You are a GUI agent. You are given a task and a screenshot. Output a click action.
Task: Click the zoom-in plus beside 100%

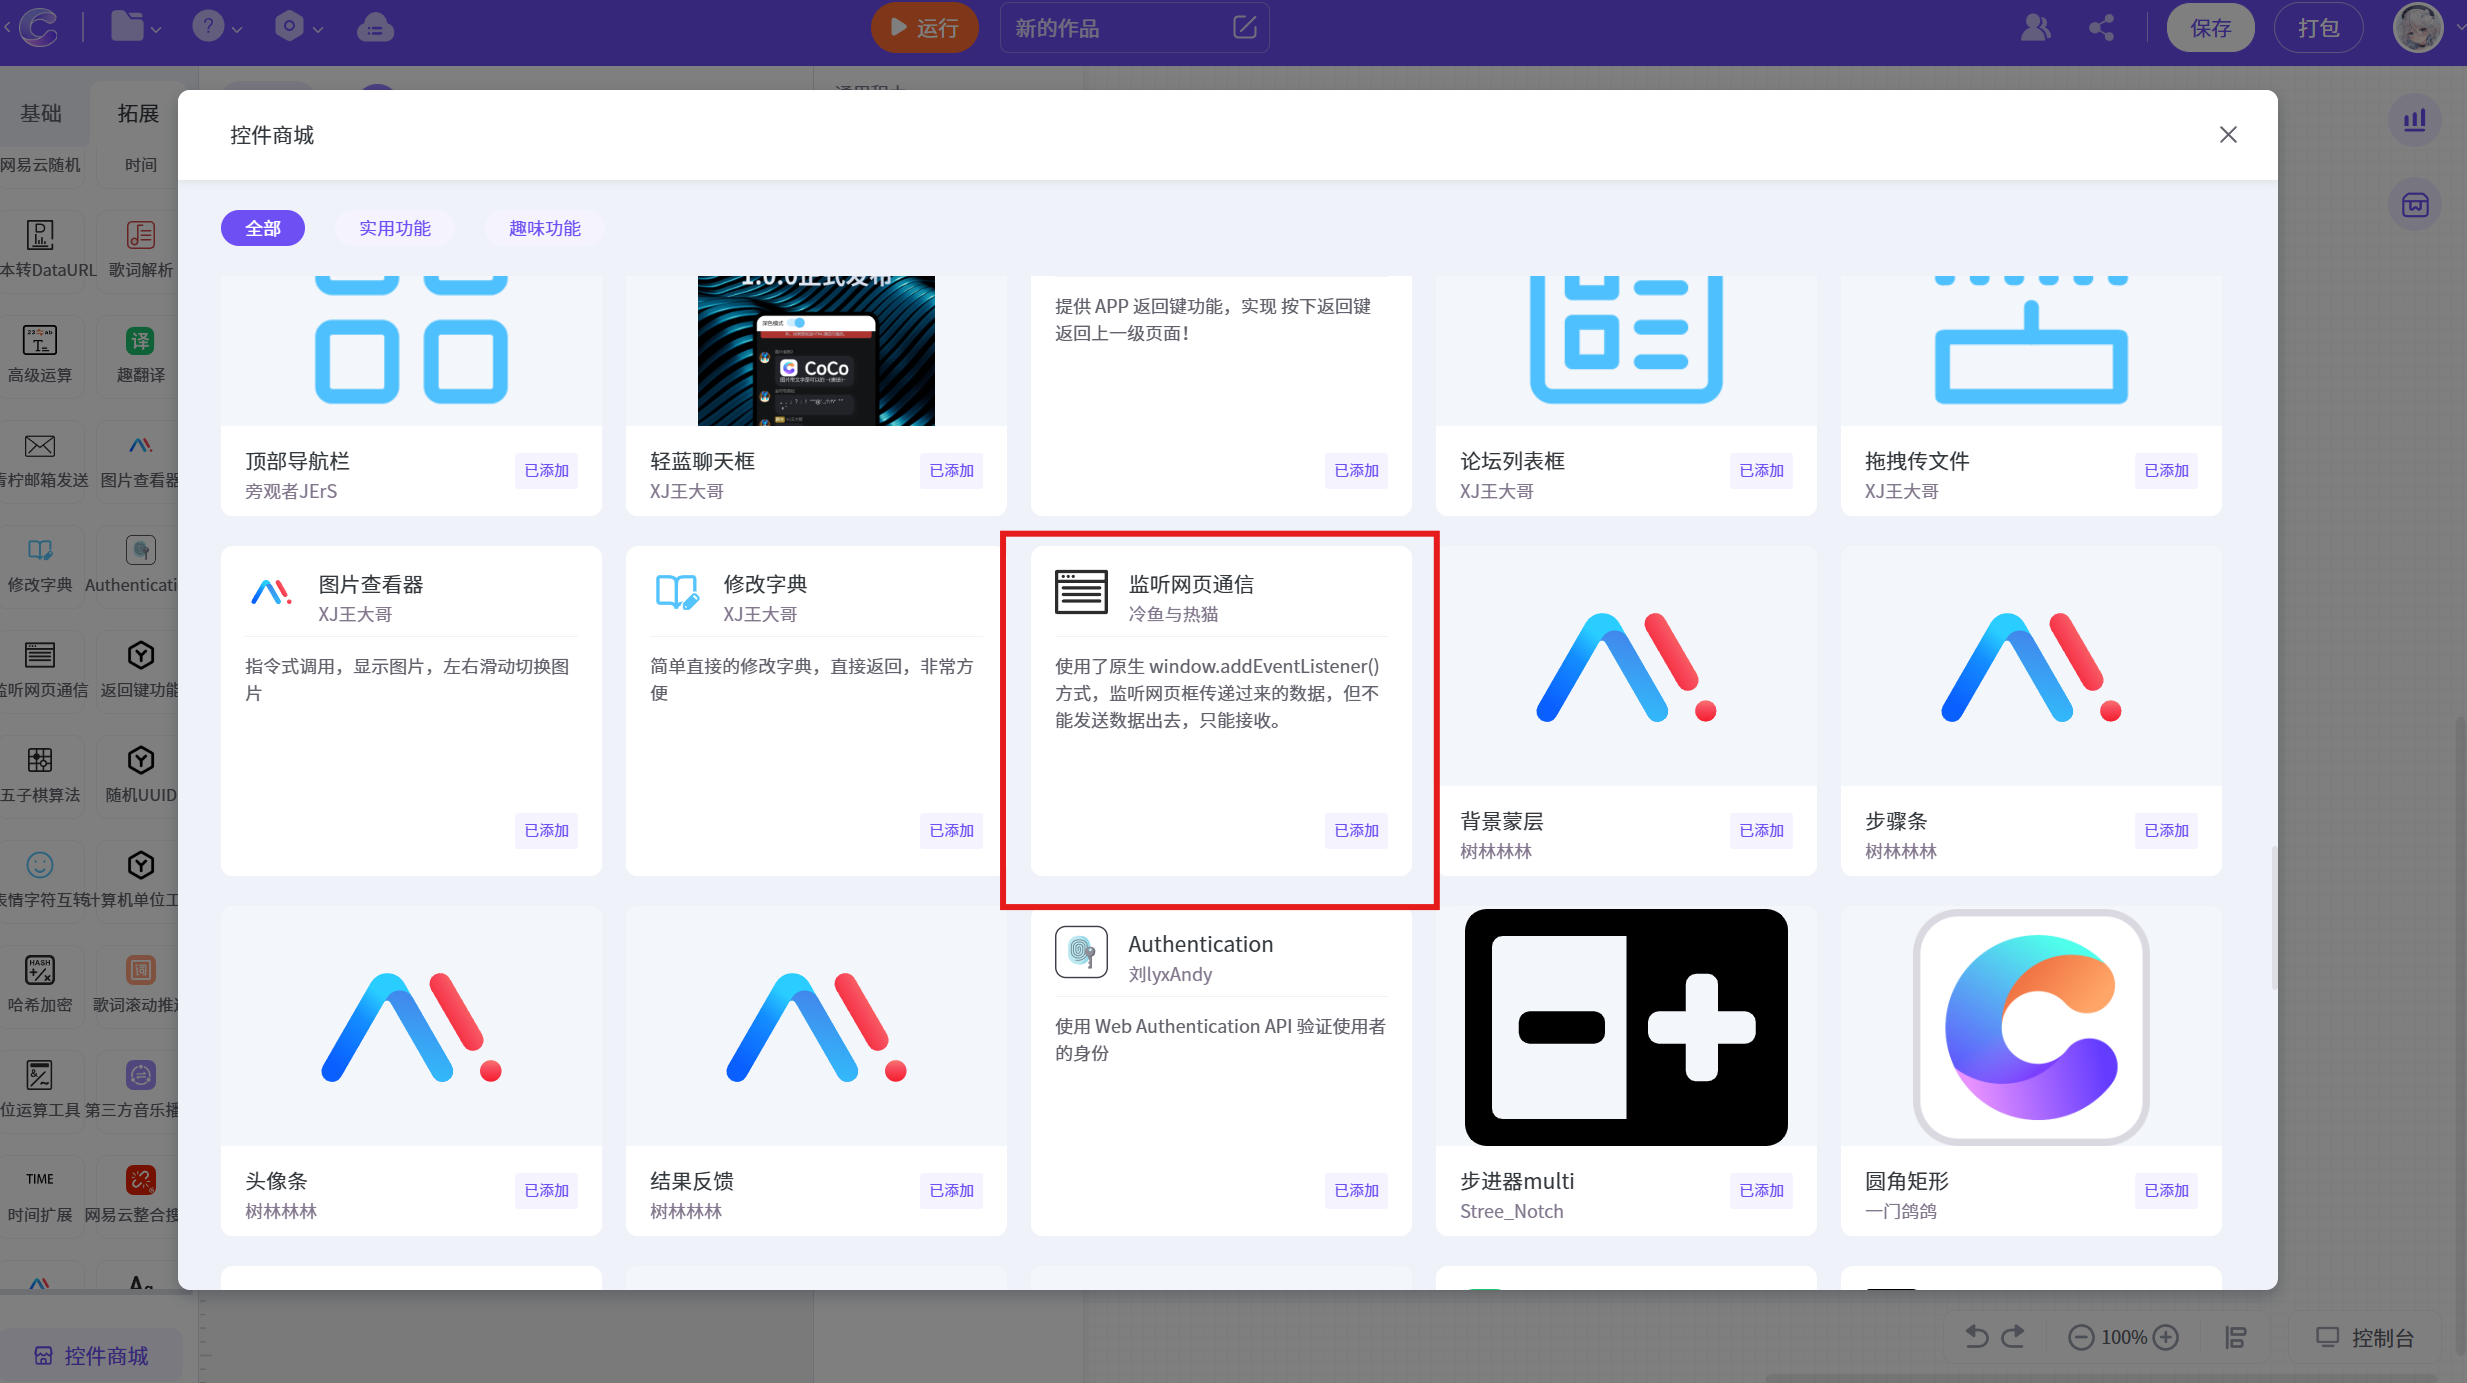2166,1337
